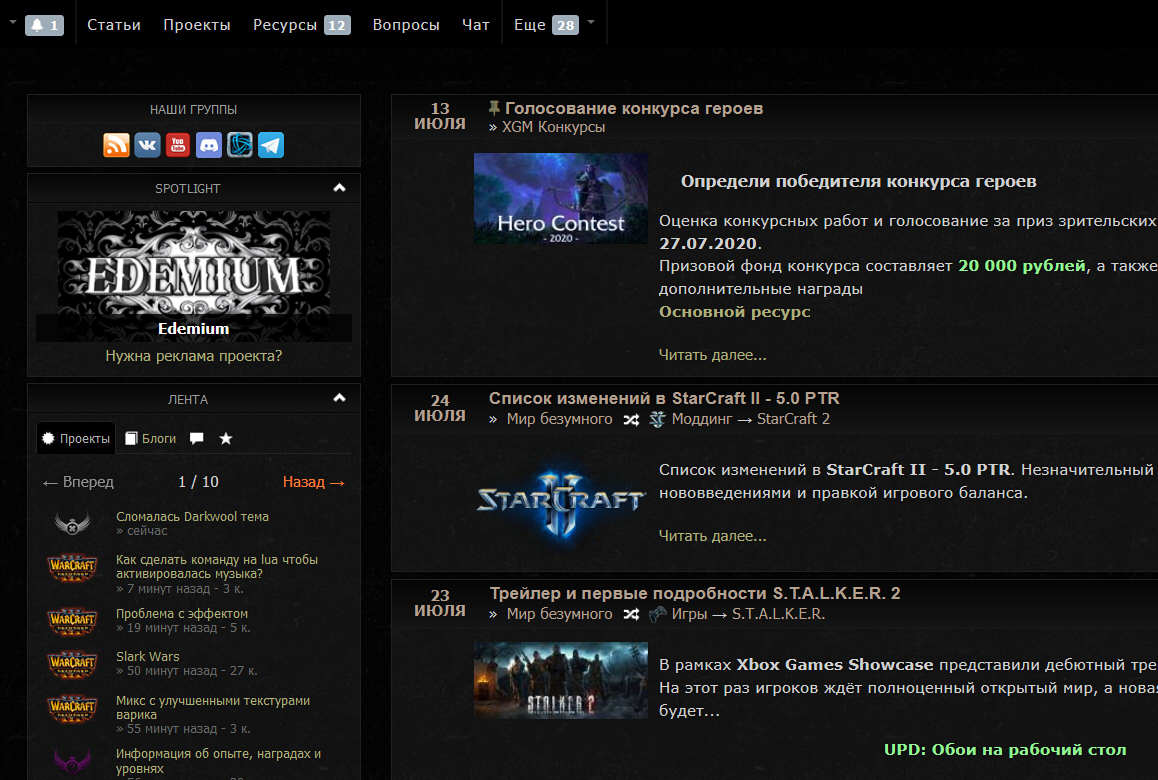Open Читать далее in Hero Contest post
The width and height of the screenshot is (1158, 780).
click(713, 355)
